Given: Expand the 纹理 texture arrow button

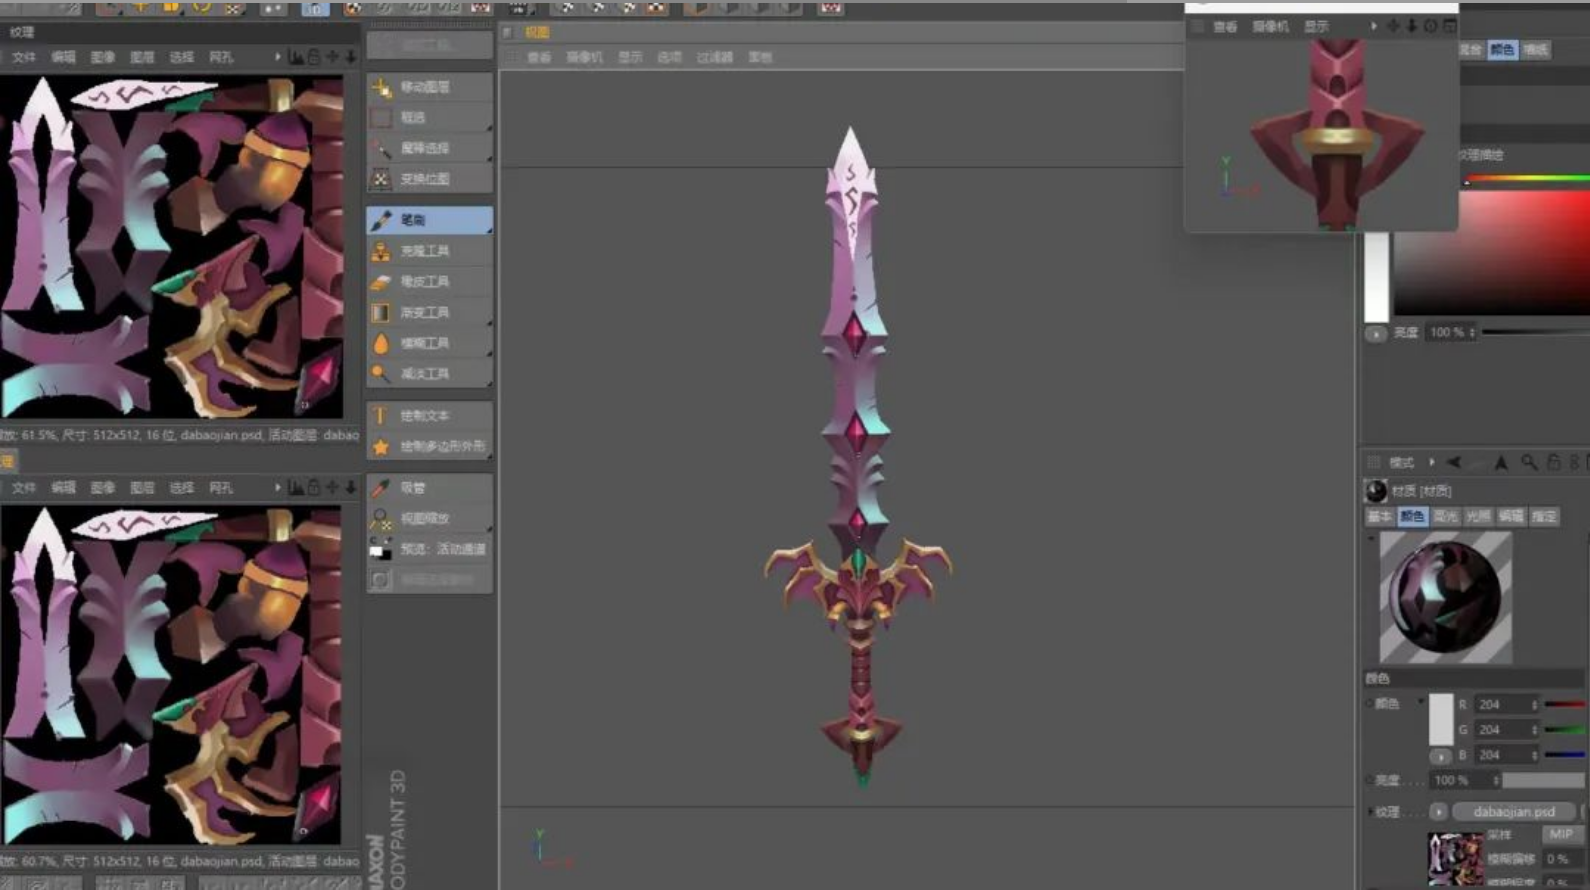Looking at the screenshot, I should click(x=1438, y=811).
